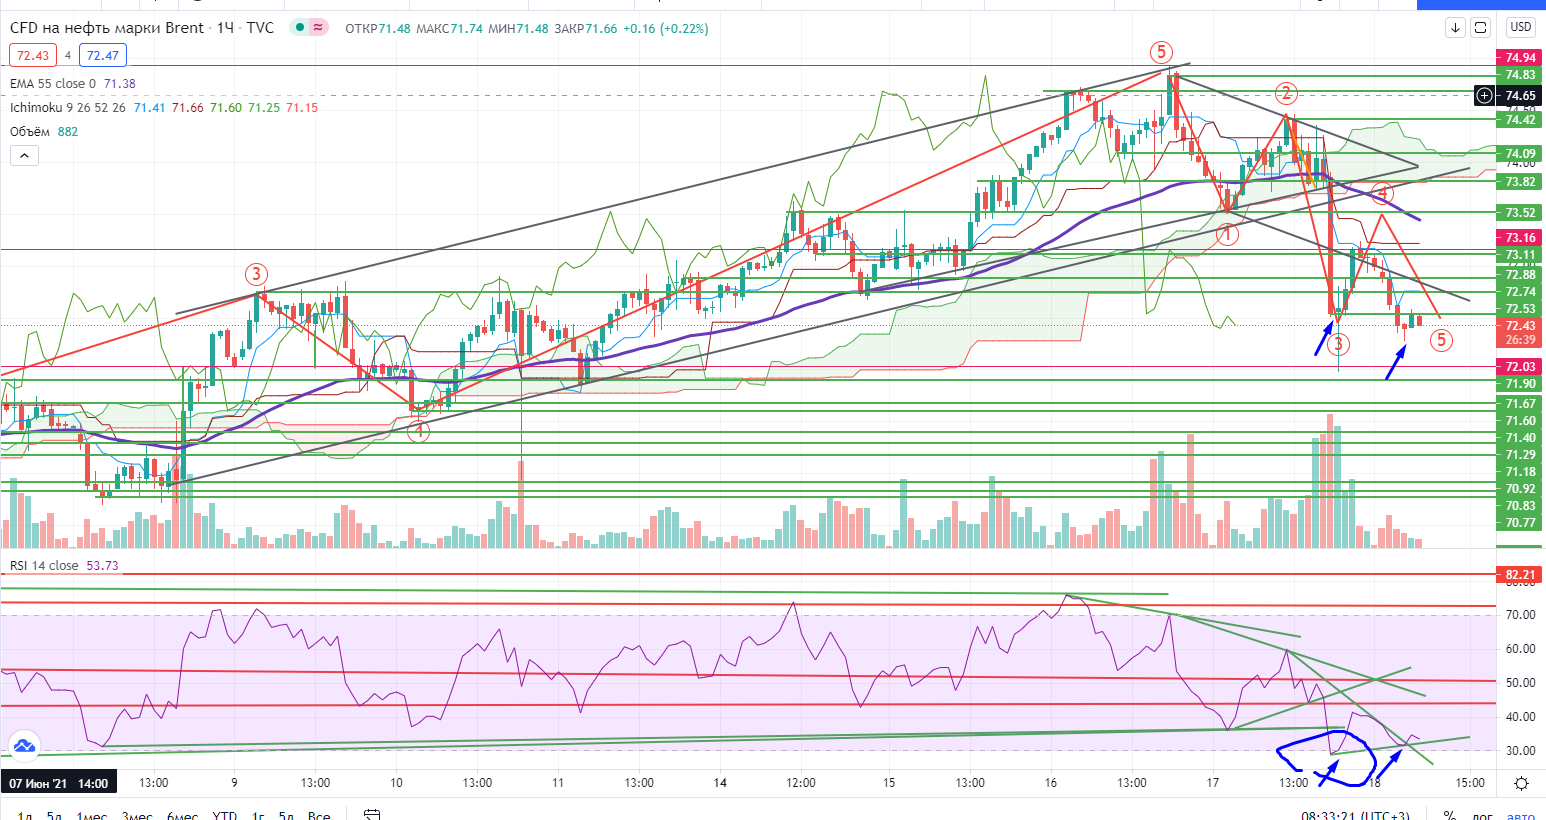Screen dimensions: 1546x820
Task: Toggle logarithmic scale 'лог'
Action: point(1482,815)
